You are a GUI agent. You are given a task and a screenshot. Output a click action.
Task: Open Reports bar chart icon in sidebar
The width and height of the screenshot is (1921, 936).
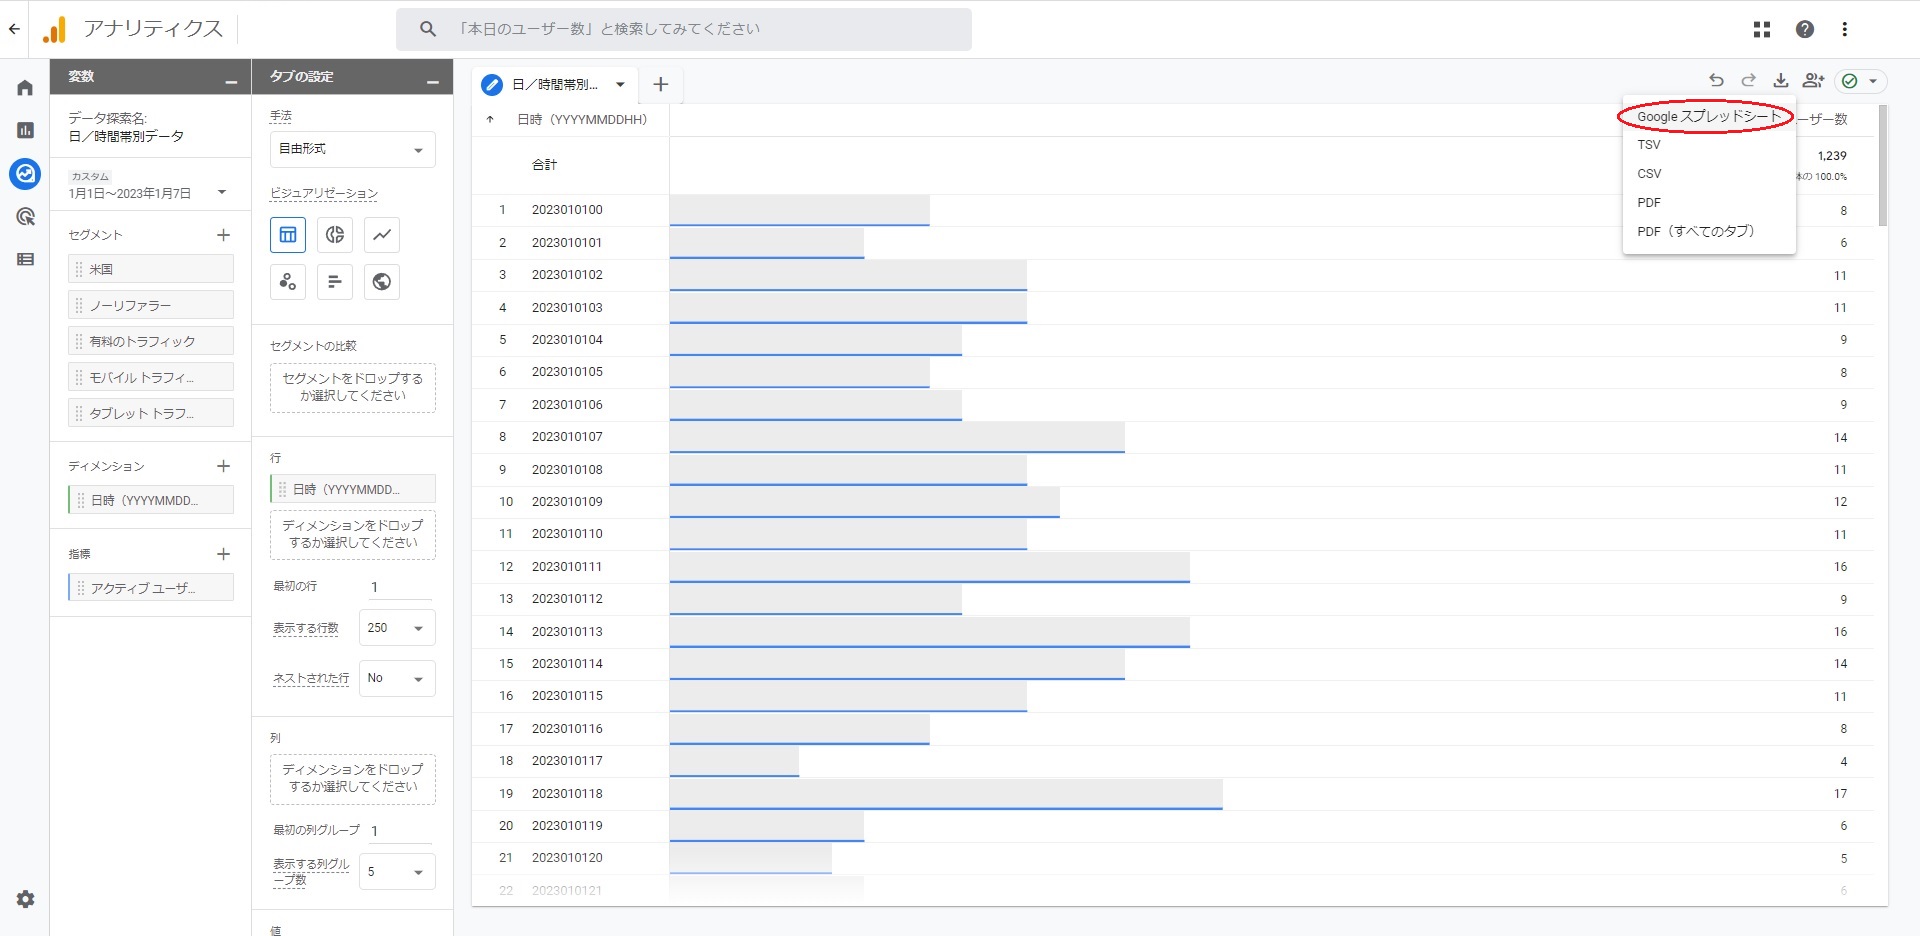25,130
